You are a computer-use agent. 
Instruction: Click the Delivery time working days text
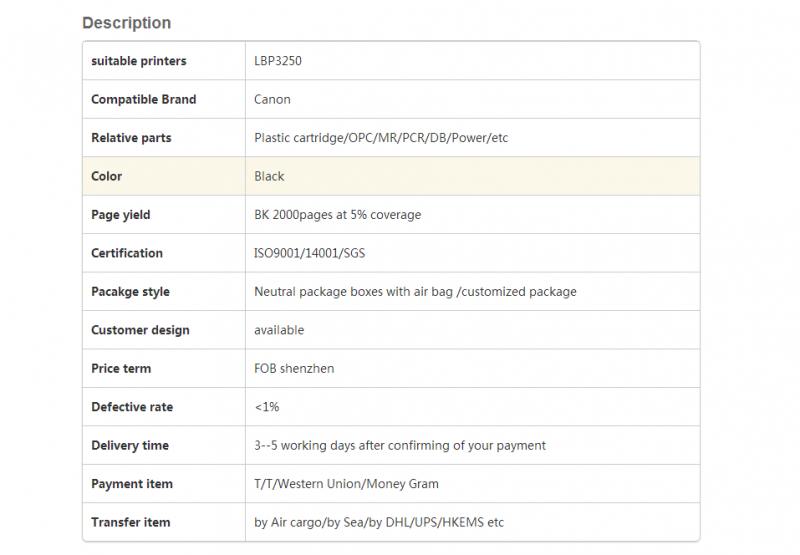pos(400,445)
